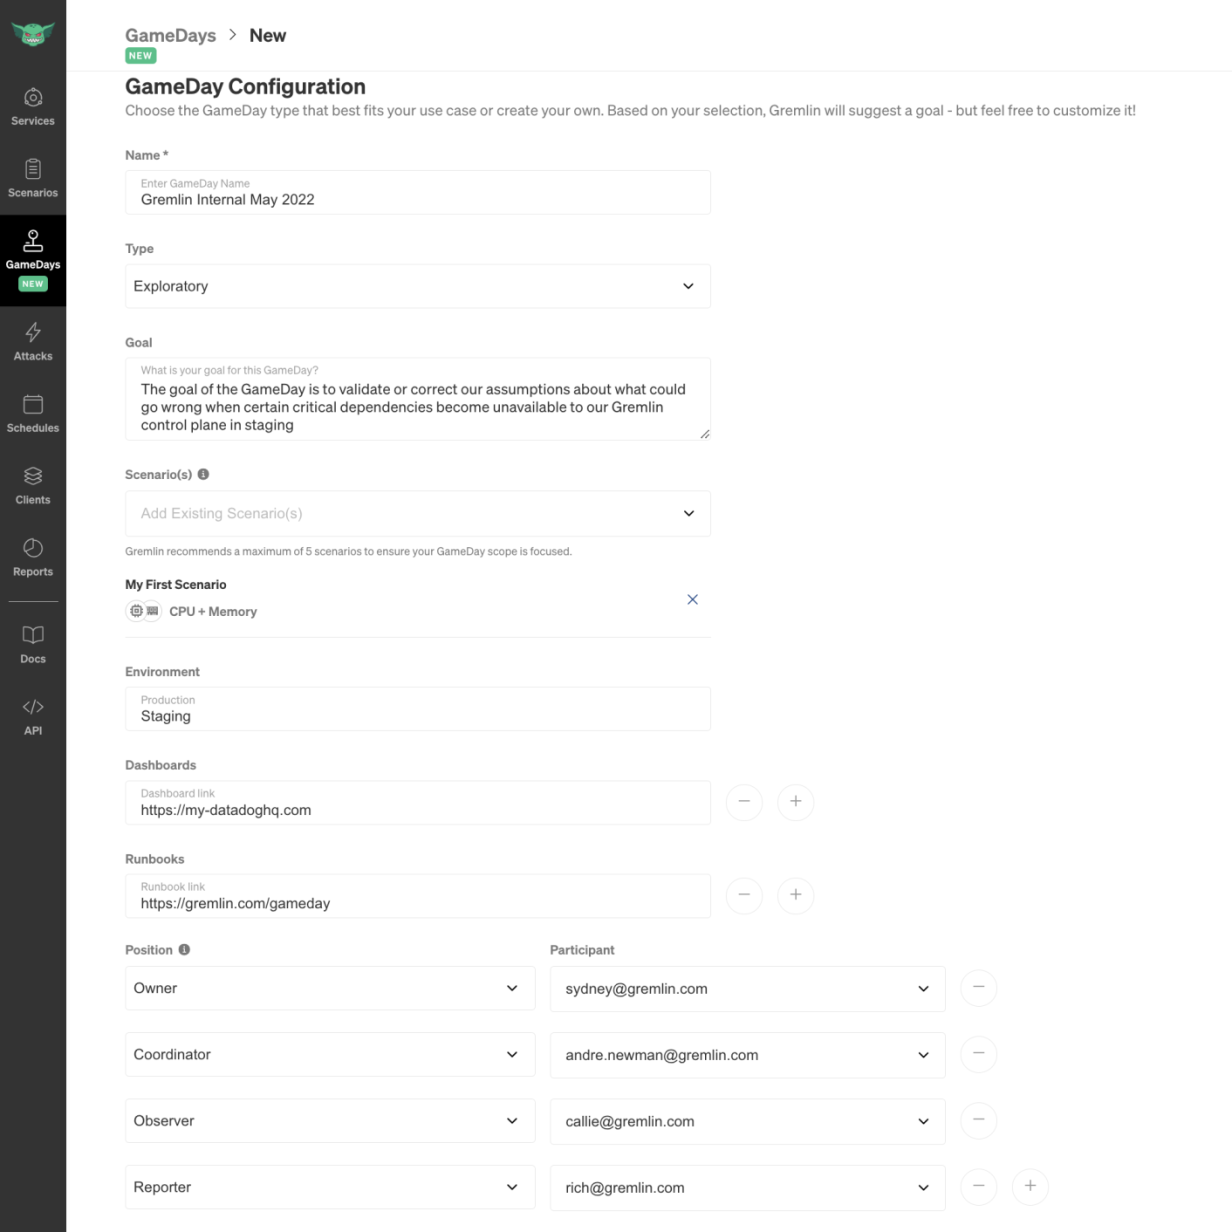Open Clients in the sidebar
This screenshot has height=1232, width=1232.
point(33,486)
